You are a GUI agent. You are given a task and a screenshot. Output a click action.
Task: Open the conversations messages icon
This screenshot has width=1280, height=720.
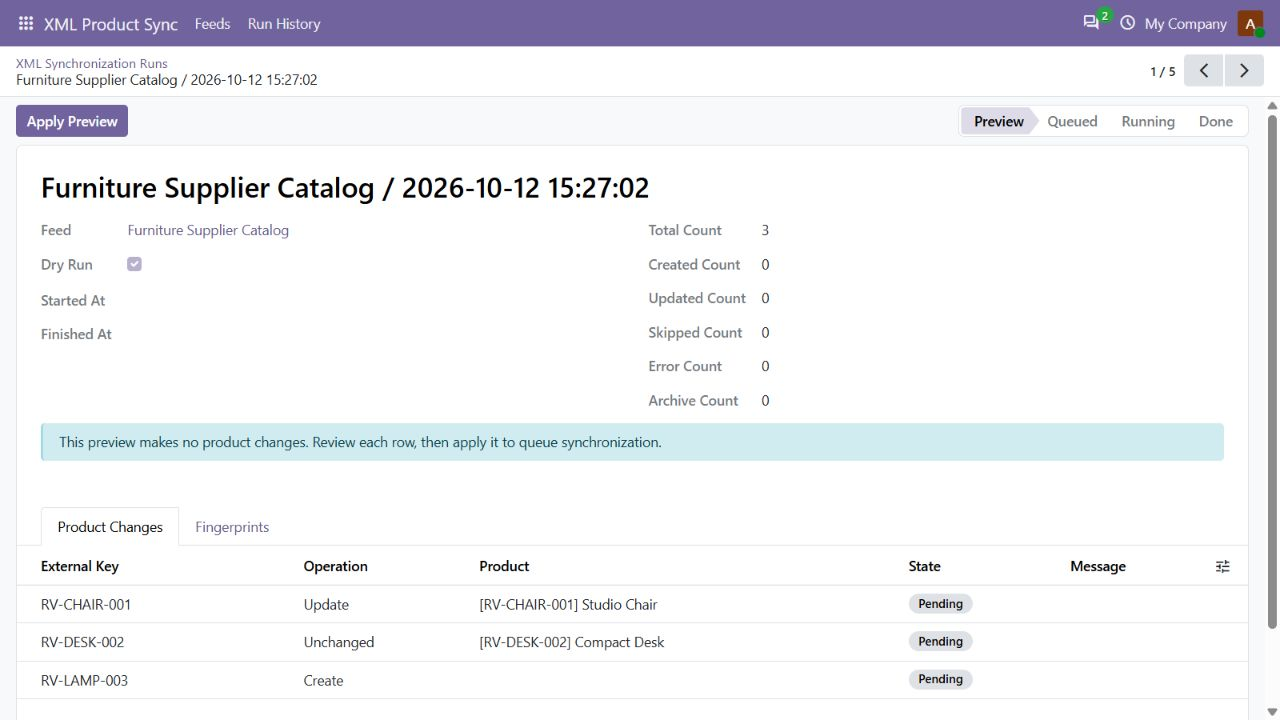tap(1091, 23)
